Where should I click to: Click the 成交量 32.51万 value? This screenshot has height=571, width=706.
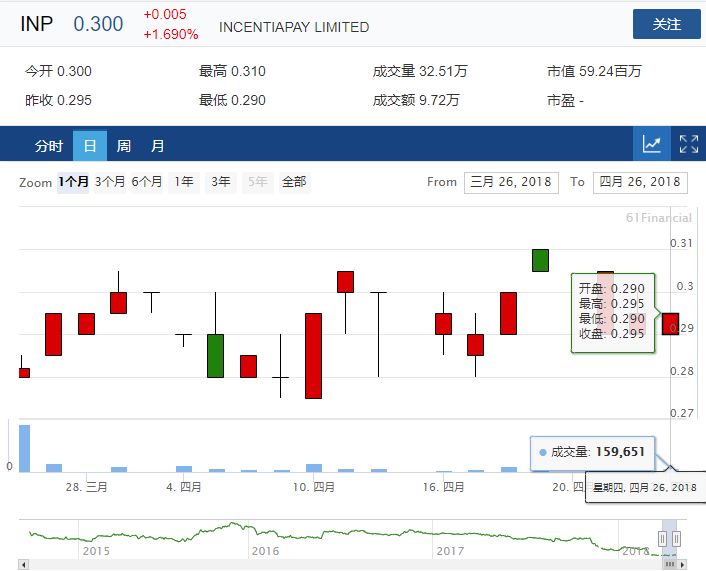[420, 71]
